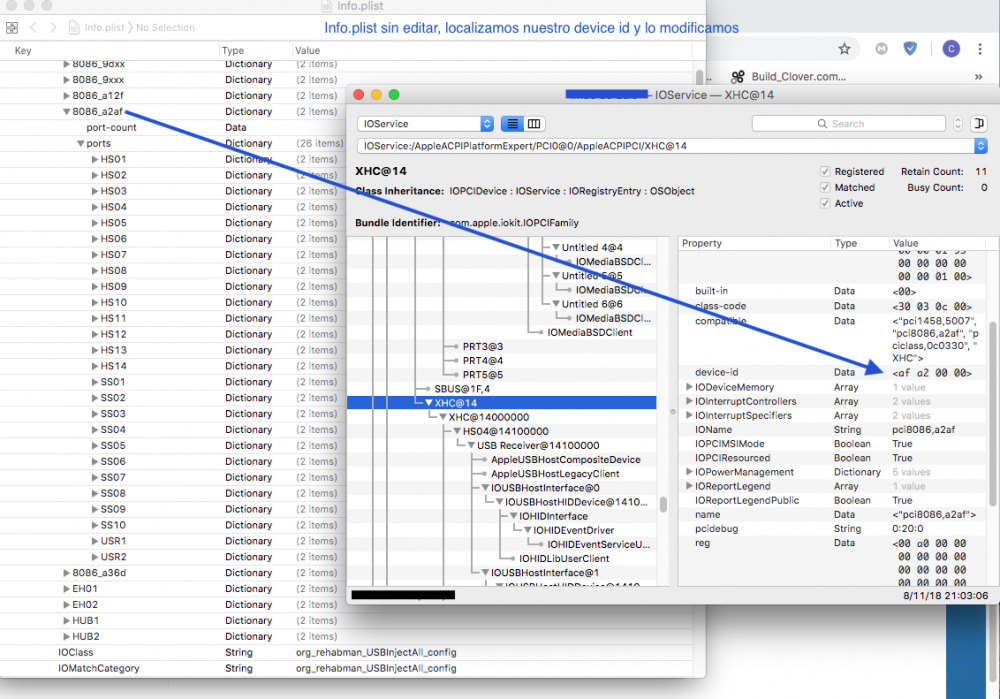
Task: Collapse the XHC@14 tree node
Action: tap(429, 403)
